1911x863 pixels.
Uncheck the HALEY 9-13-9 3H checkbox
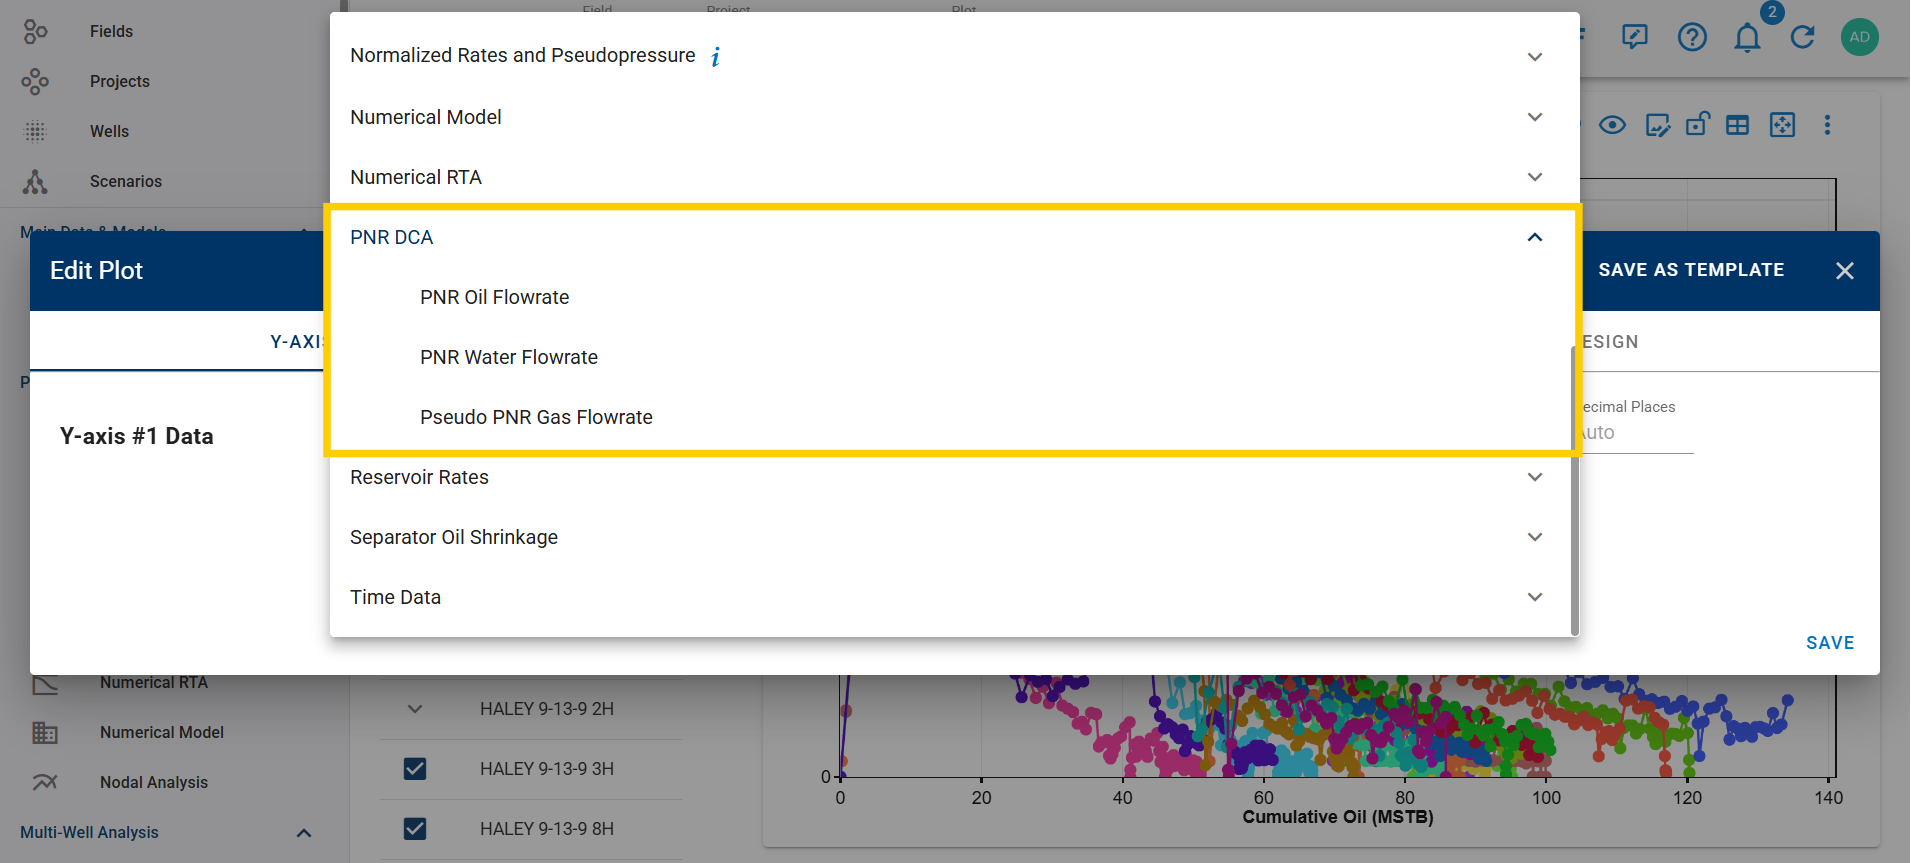415,769
